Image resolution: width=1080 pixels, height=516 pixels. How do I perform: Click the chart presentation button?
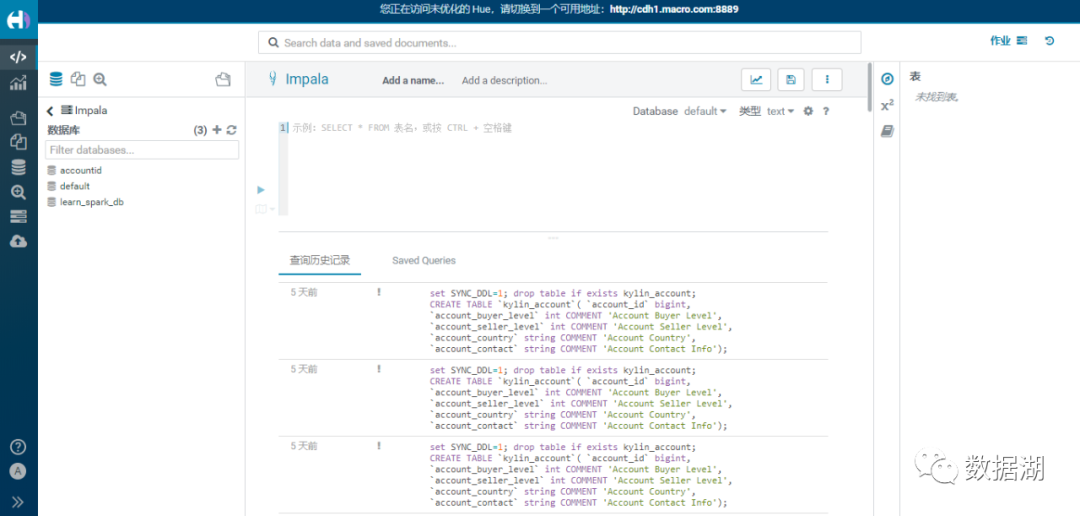point(756,80)
